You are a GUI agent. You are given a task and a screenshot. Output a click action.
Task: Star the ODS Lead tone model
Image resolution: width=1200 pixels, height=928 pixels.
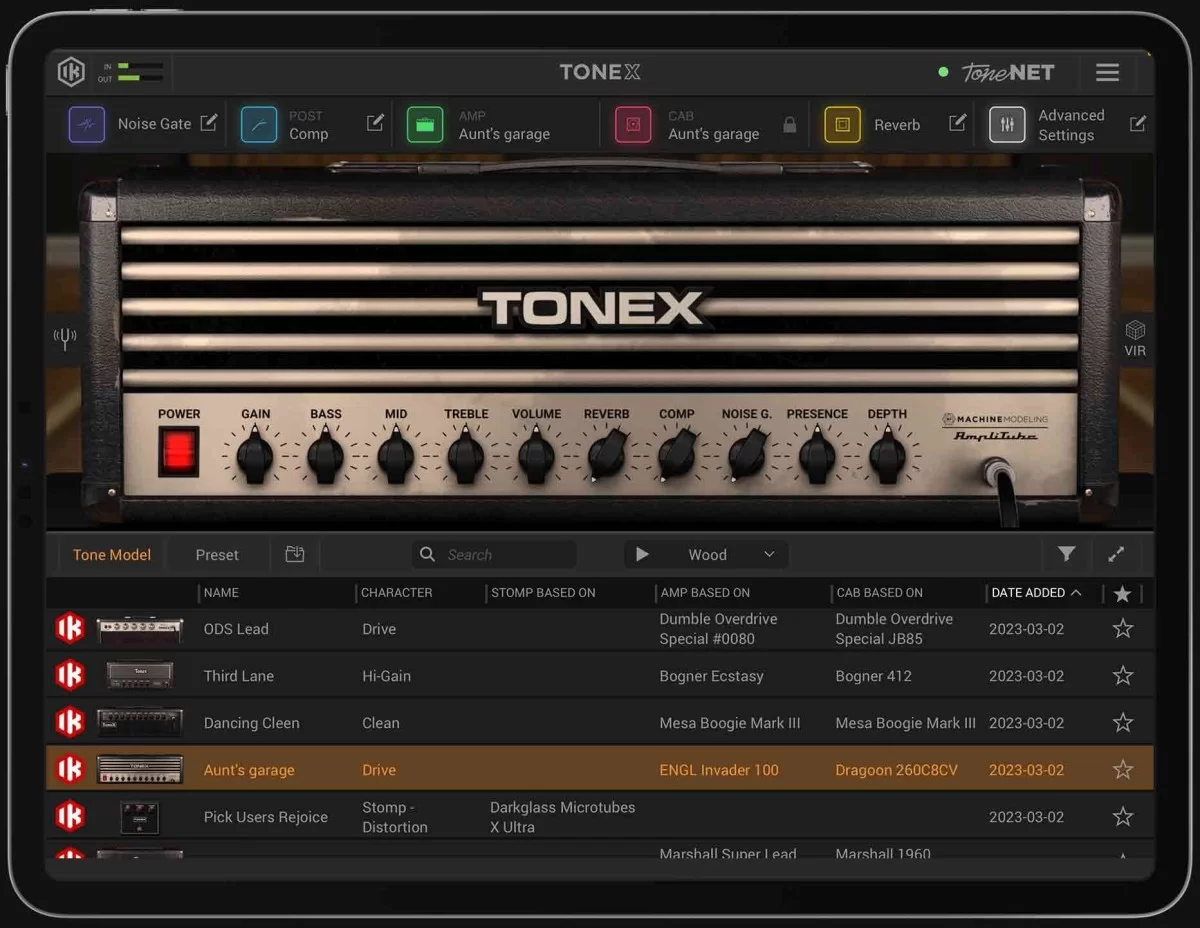pyautogui.click(x=1122, y=629)
